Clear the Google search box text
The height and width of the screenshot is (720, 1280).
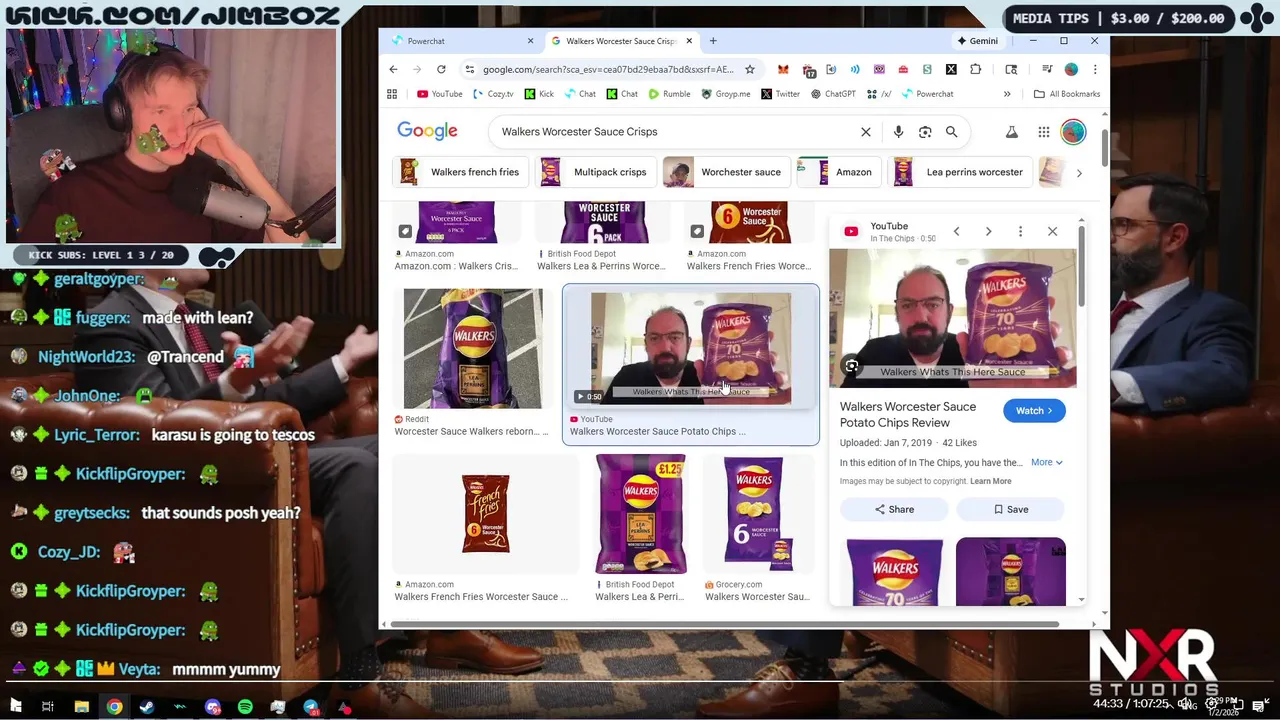pos(866,132)
